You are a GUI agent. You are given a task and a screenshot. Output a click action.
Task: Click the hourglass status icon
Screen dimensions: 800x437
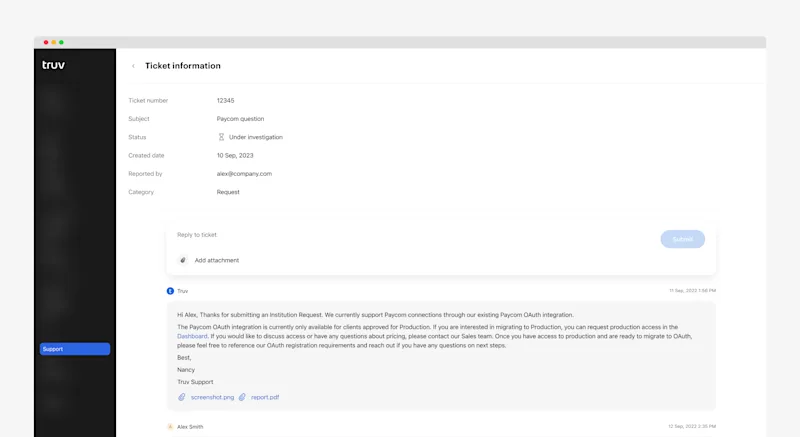click(221, 137)
